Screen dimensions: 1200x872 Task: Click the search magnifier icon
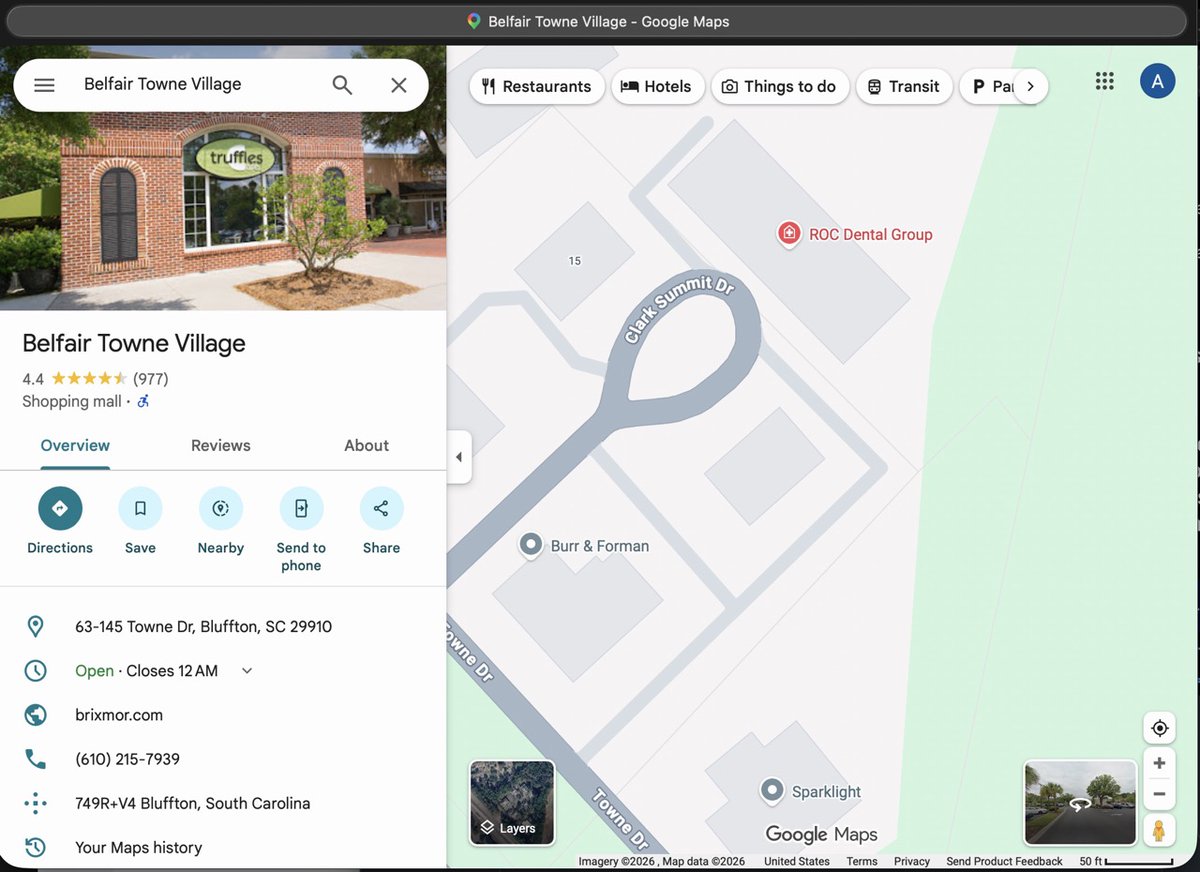(342, 85)
